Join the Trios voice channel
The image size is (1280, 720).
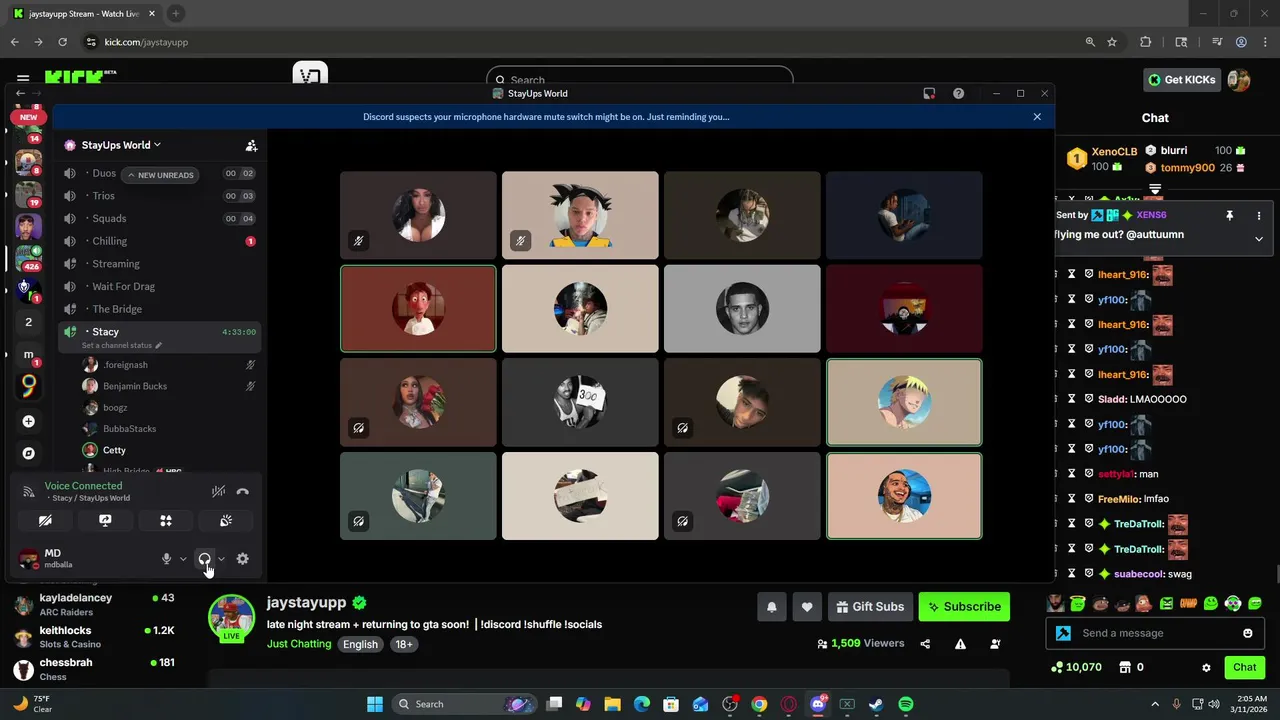[x=159, y=196]
